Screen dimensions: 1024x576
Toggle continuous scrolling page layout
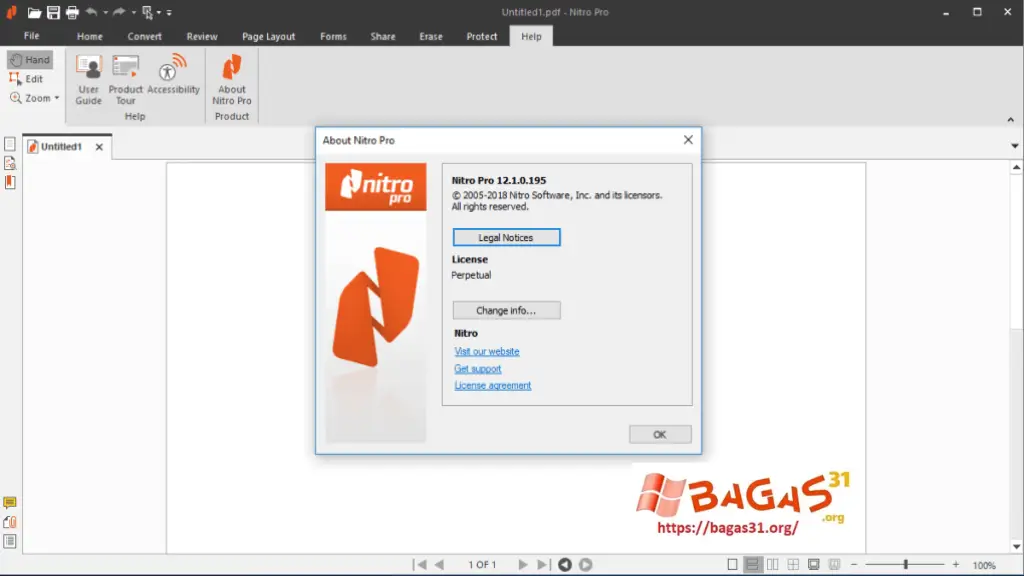click(751, 565)
